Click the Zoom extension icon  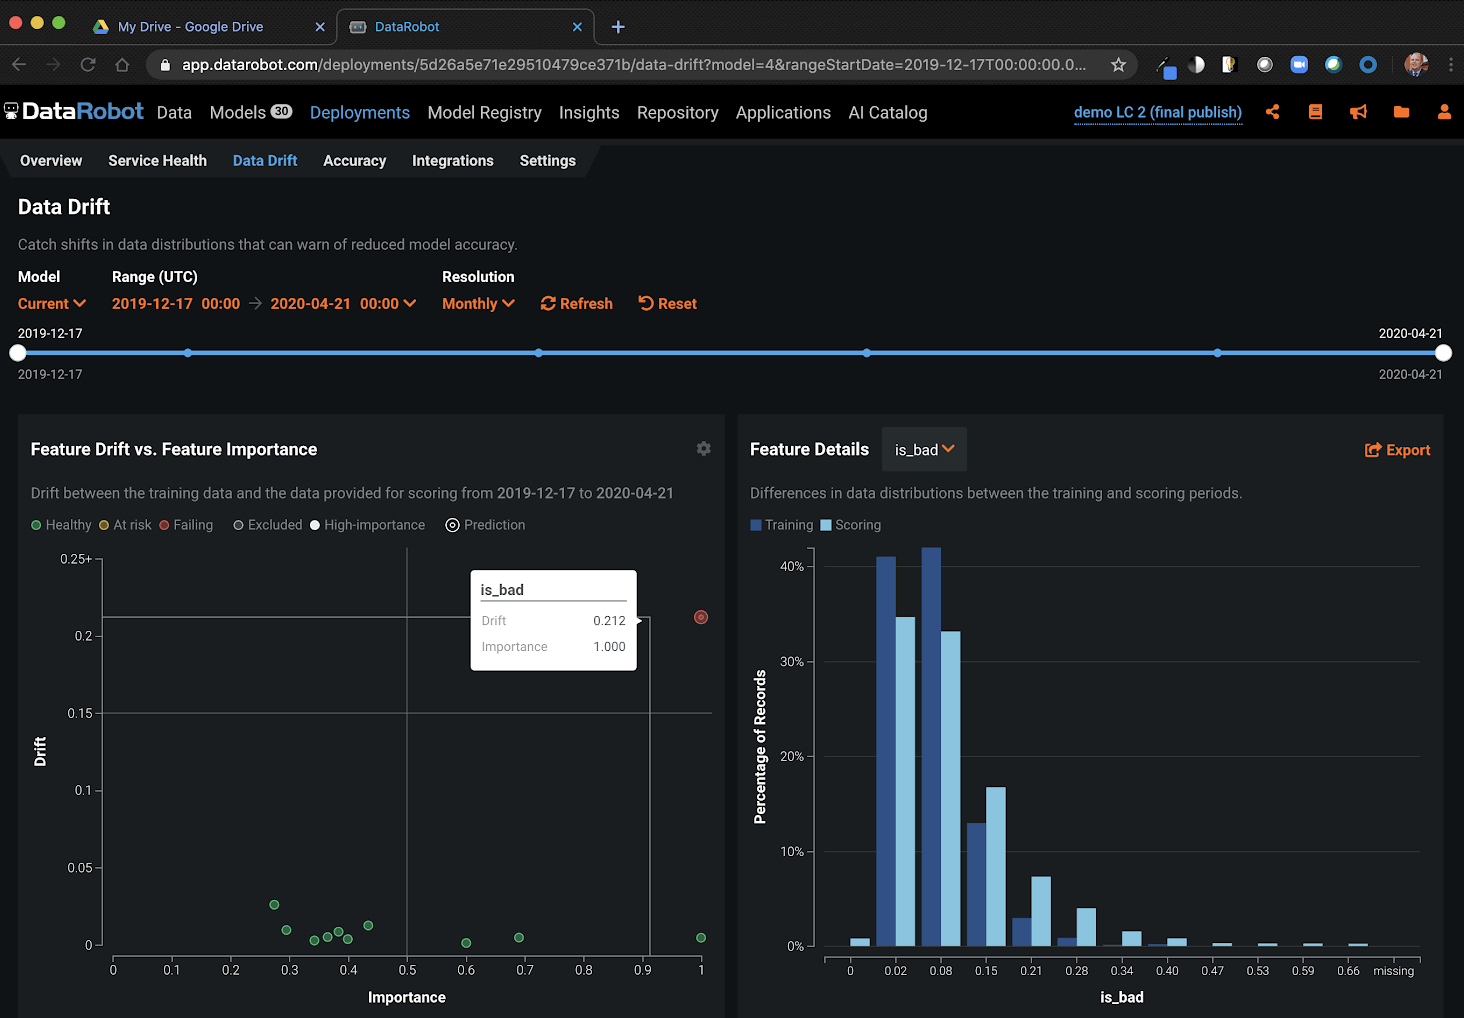click(x=1299, y=65)
